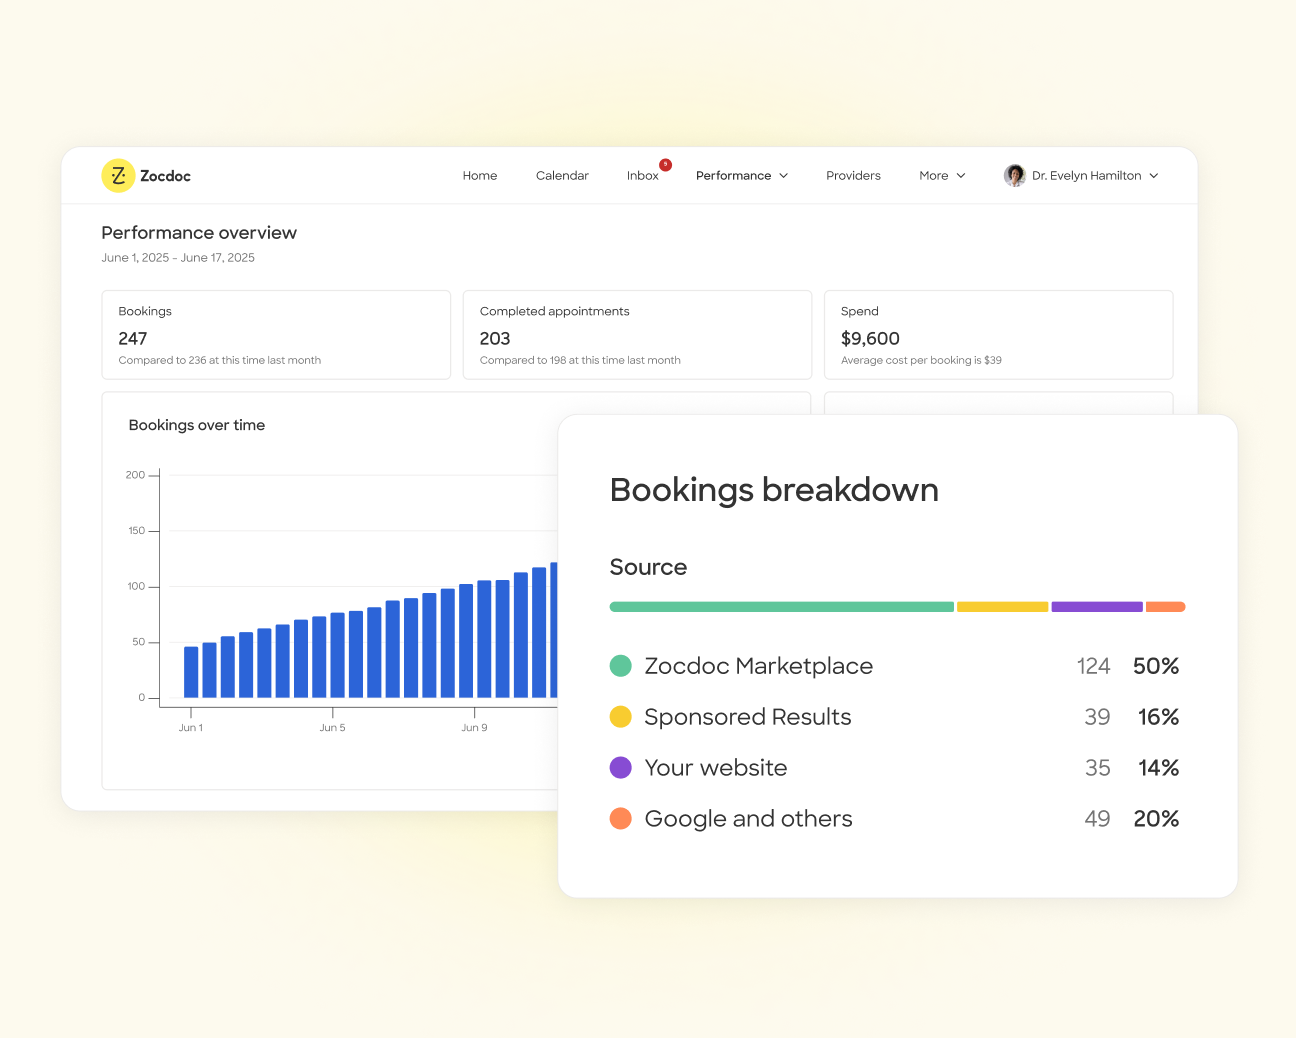
Task: Click the purple Your website dot
Action: (620, 767)
